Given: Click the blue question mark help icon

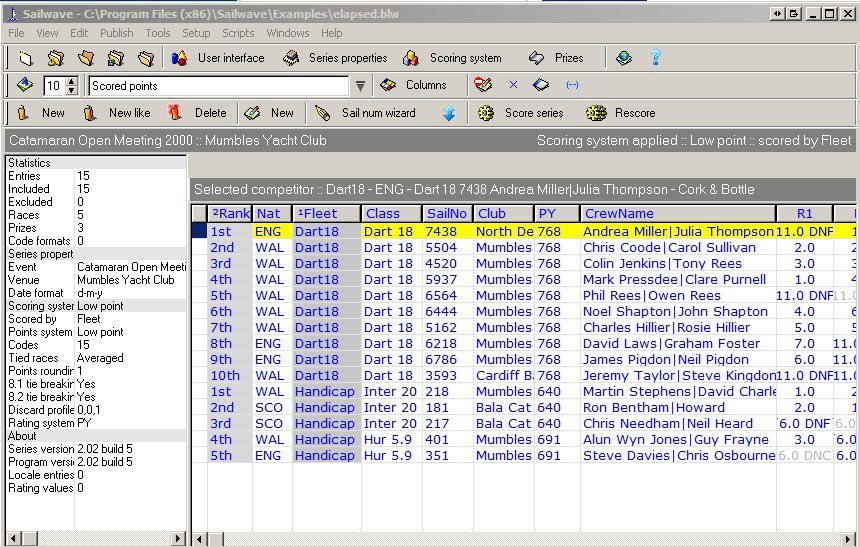Looking at the screenshot, I should pyautogui.click(x=655, y=58).
